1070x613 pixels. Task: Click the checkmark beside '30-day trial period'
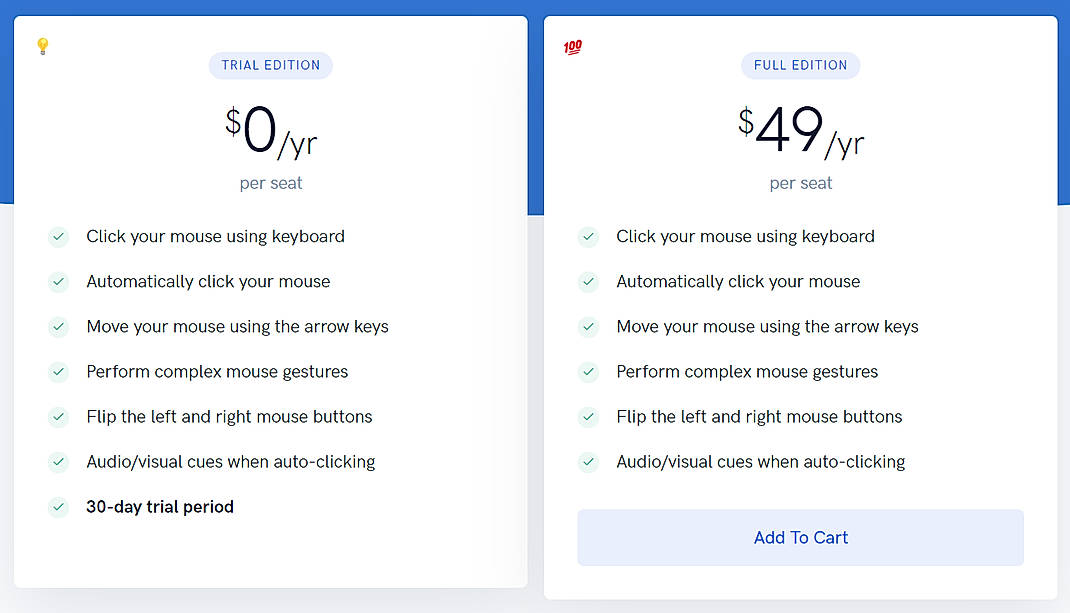coord(58,507)
